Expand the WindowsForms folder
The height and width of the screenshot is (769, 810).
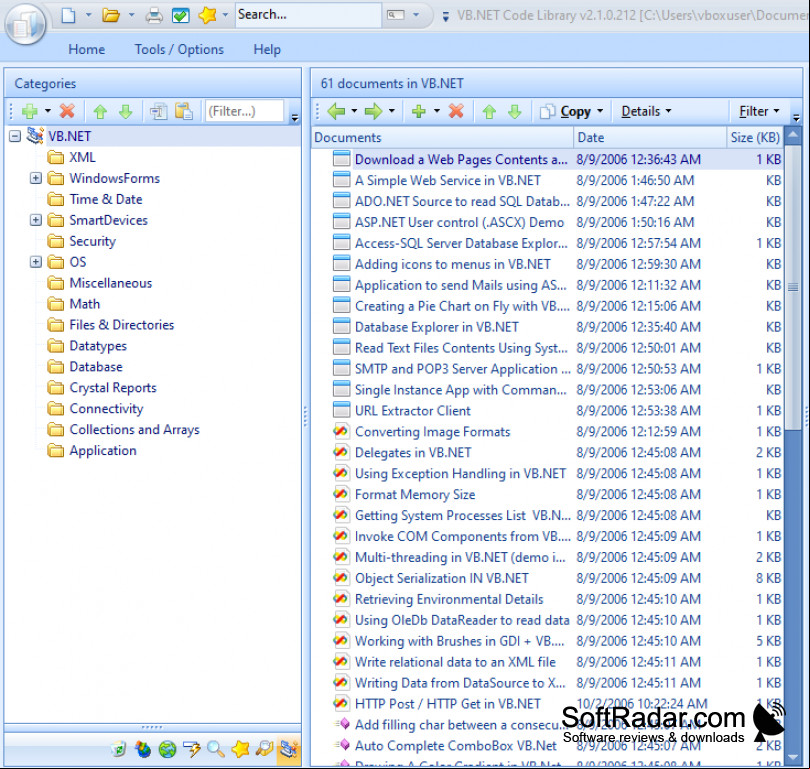(36, 178)
